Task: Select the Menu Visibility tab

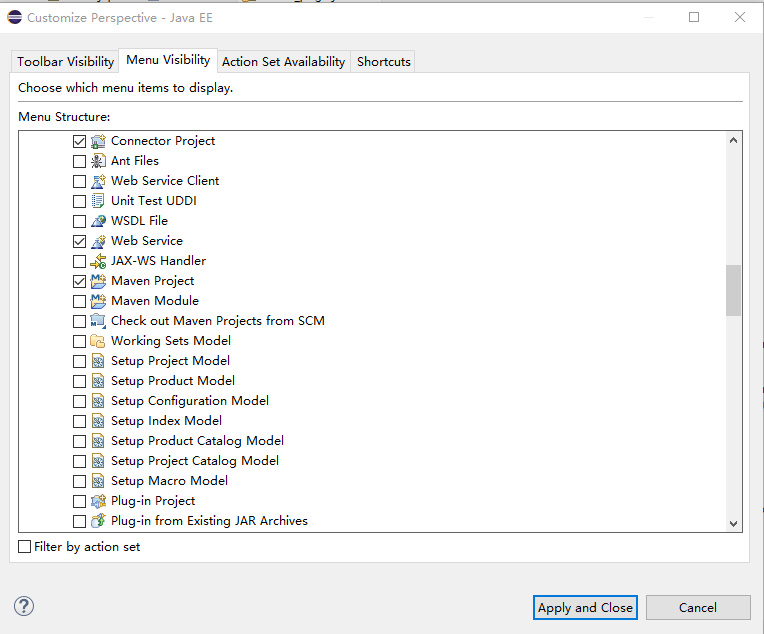Action: [x=168, y=60]
